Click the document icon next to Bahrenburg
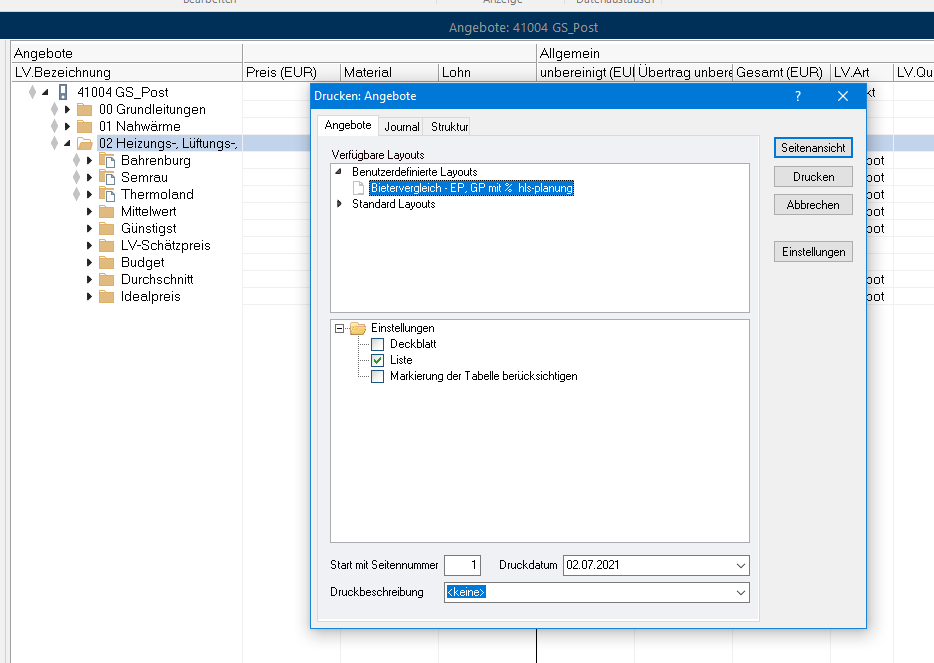Screen dimensions: 934x663 coord(108,161)
